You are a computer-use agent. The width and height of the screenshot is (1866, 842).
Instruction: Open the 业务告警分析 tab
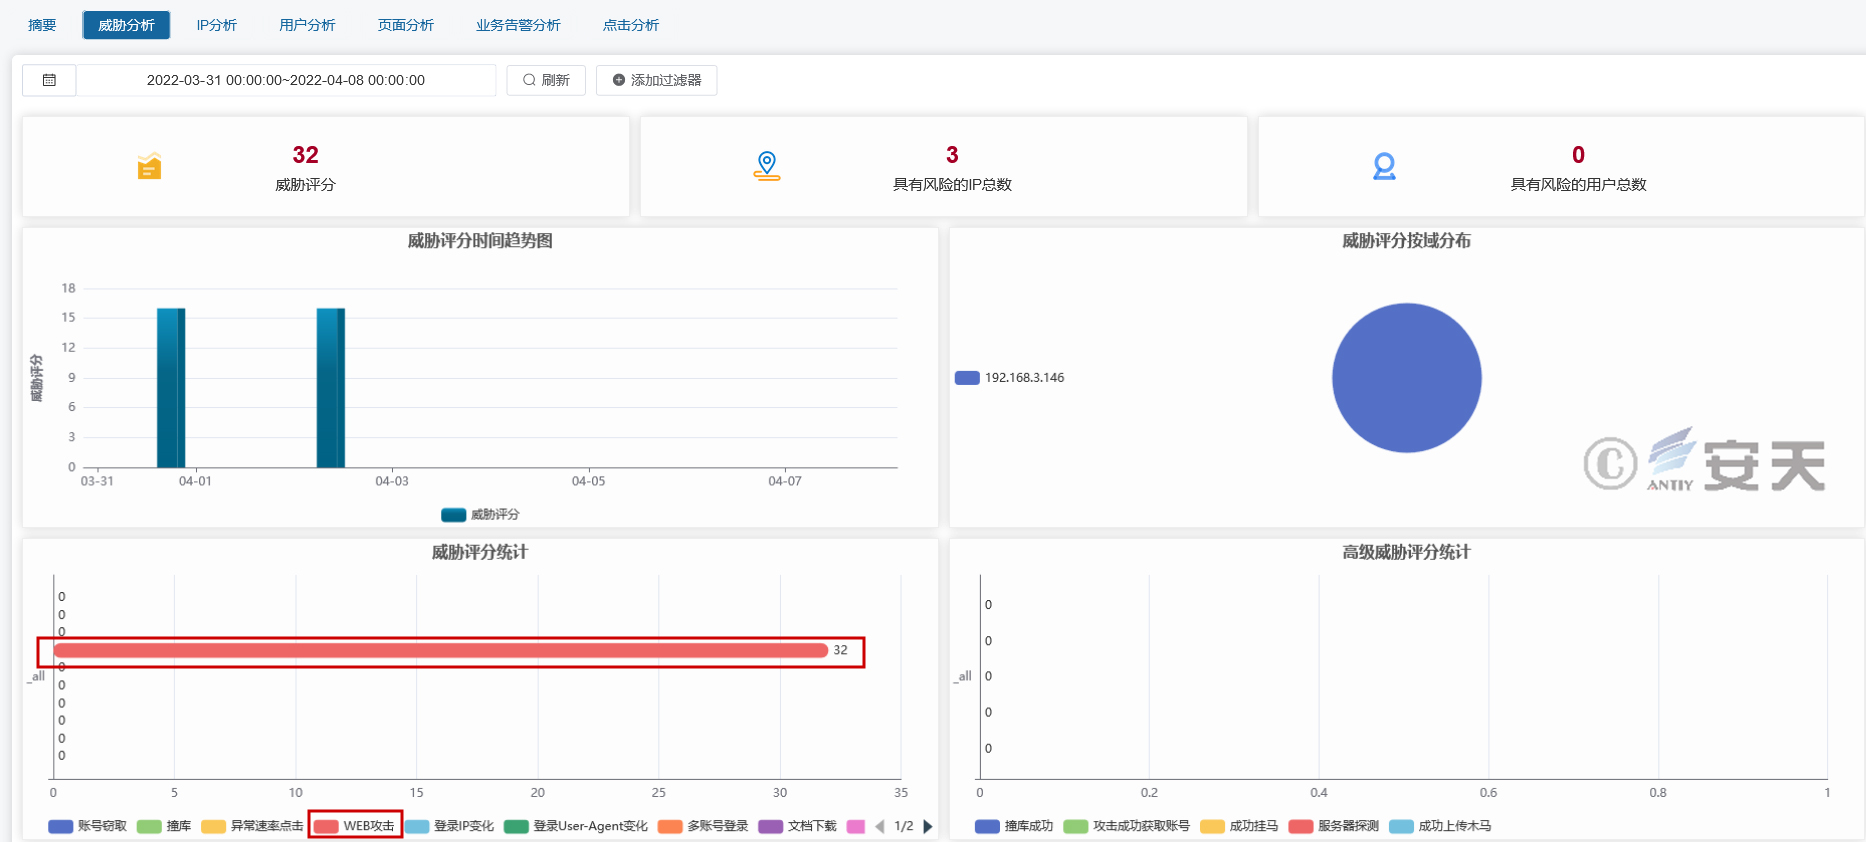pyautogui.click(x=518, y=25)
